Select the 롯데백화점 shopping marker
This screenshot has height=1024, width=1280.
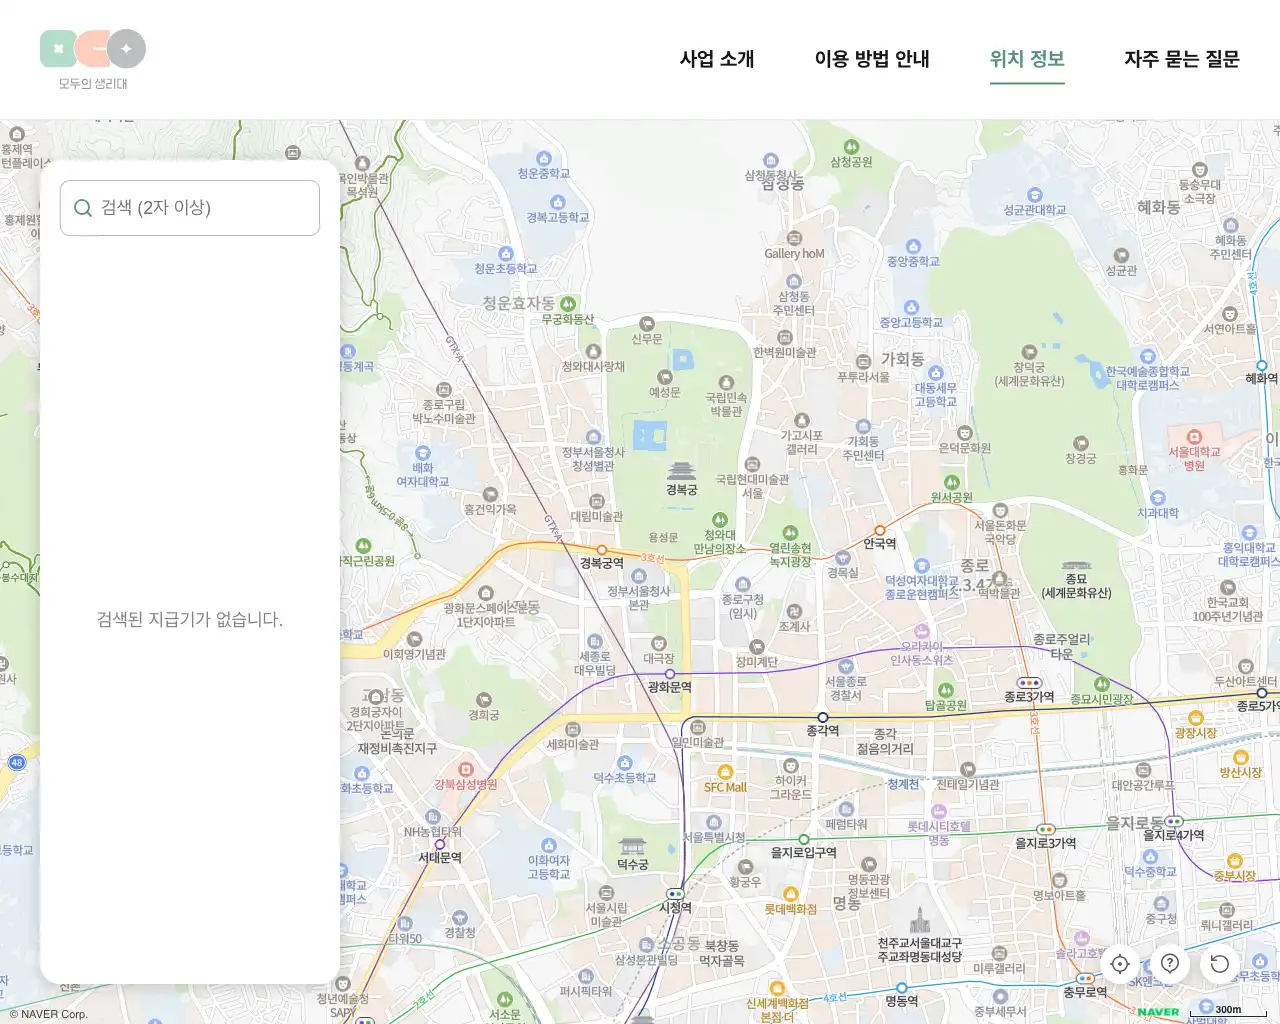coord(790,894)
